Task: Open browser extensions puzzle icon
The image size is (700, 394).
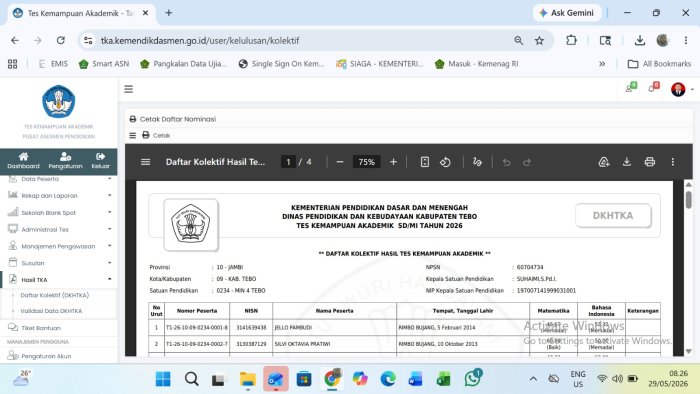Action: (x=571, y=41)
